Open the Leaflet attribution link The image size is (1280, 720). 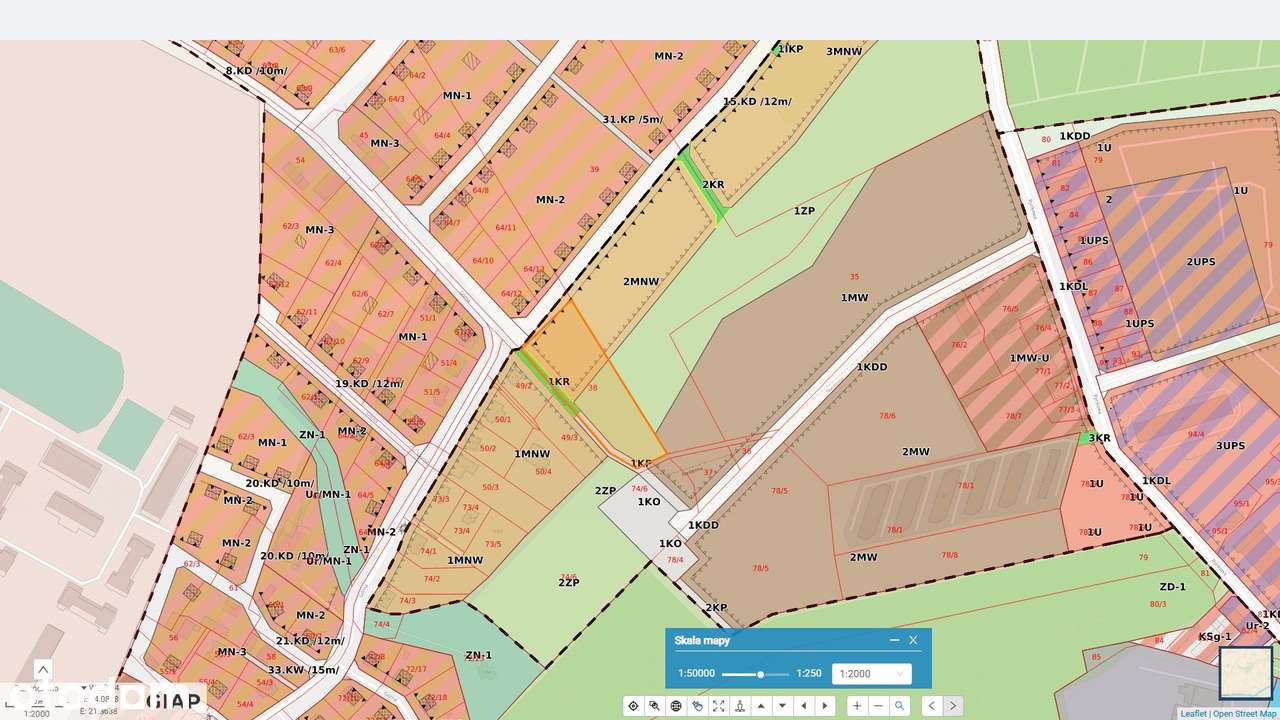[x=1191, y=713]
